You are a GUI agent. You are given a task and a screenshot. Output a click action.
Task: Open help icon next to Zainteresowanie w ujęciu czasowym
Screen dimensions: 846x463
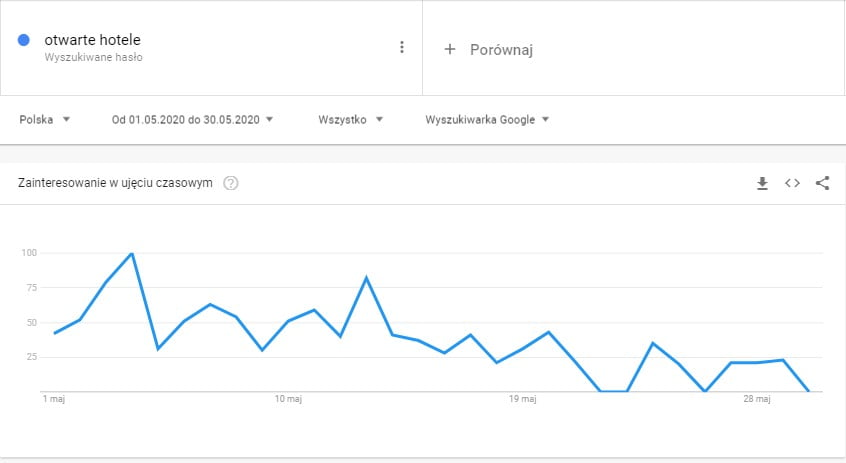[231, 183]
